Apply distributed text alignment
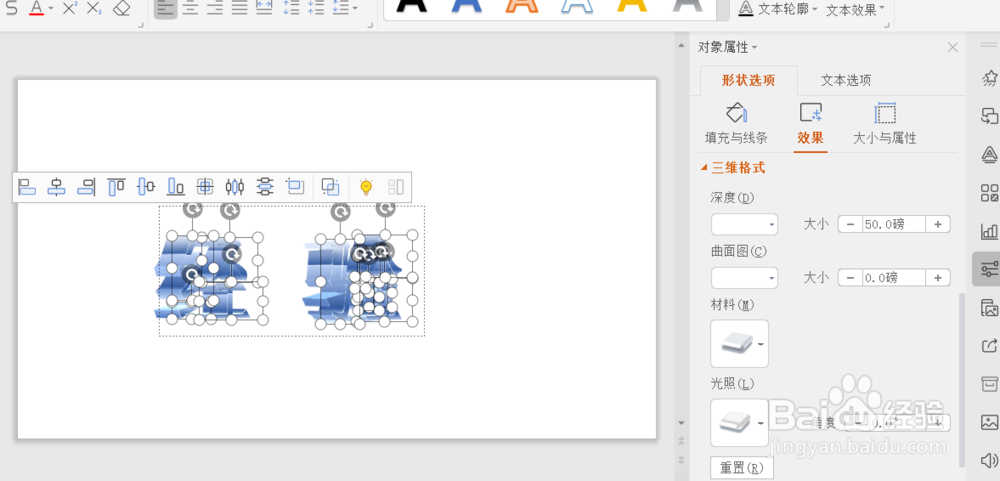Viewport: 1000px width, 481px height. click(x=264, y=8)
